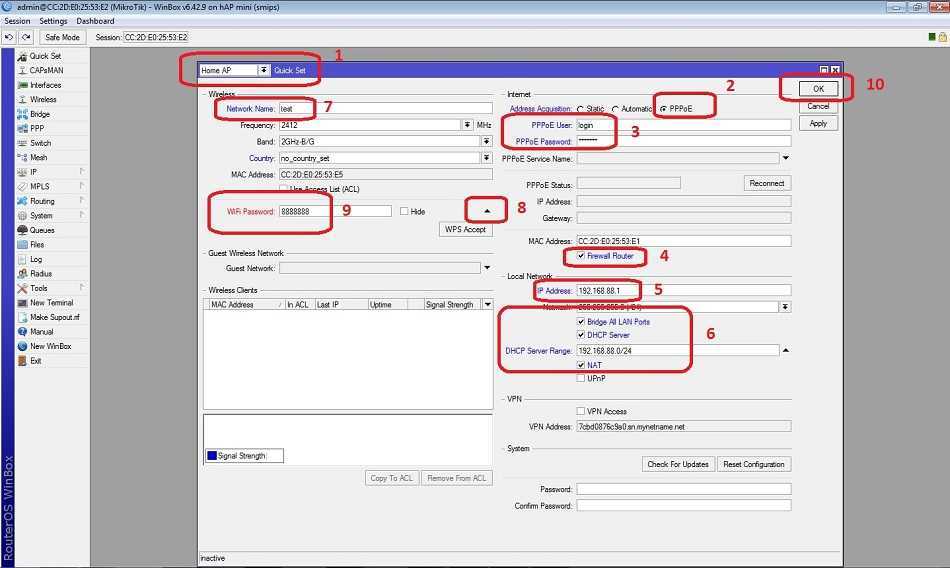Open the IP sidebar menu
950x568 pixels.
(x=34, y=172)
